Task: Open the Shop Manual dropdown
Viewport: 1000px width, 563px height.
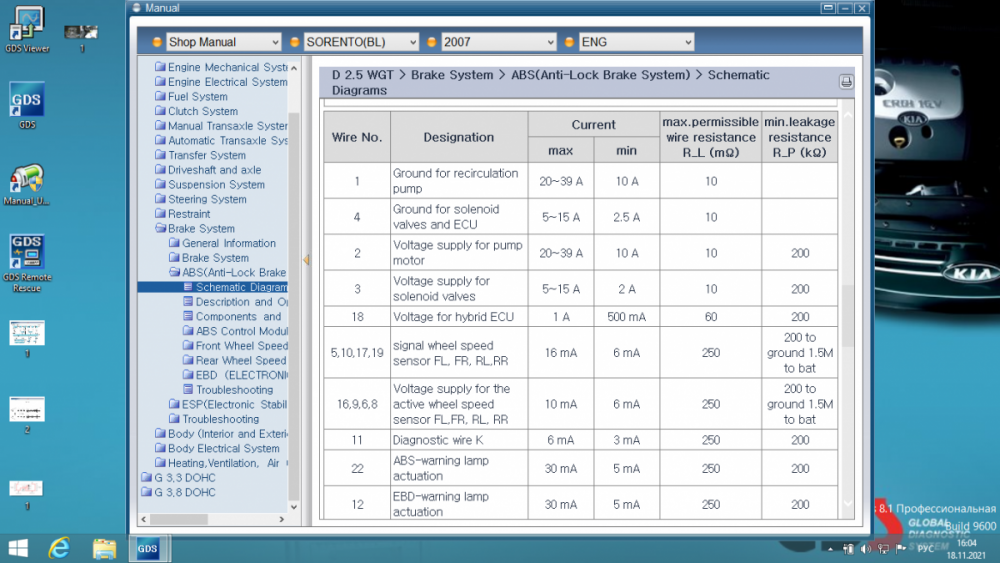Action: (223, 42)
